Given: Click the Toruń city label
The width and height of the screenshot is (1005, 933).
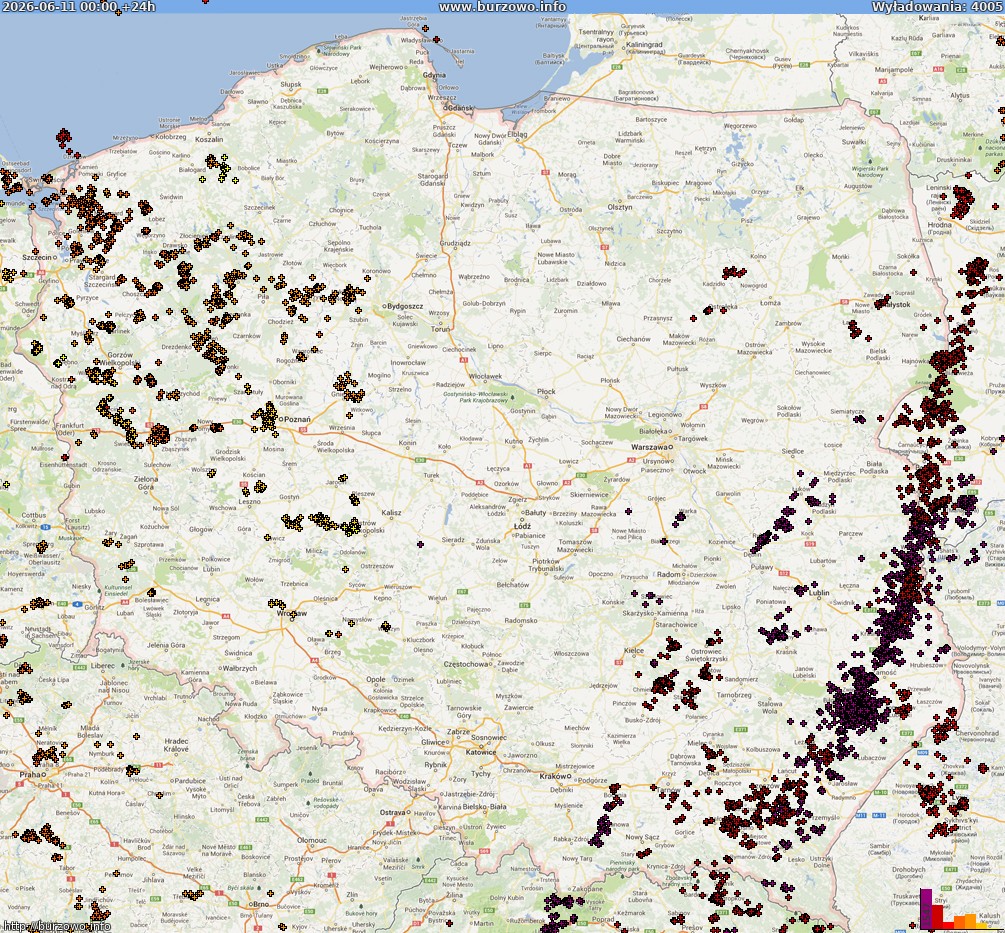Looking at the screenshot, I should pos(440,329).
